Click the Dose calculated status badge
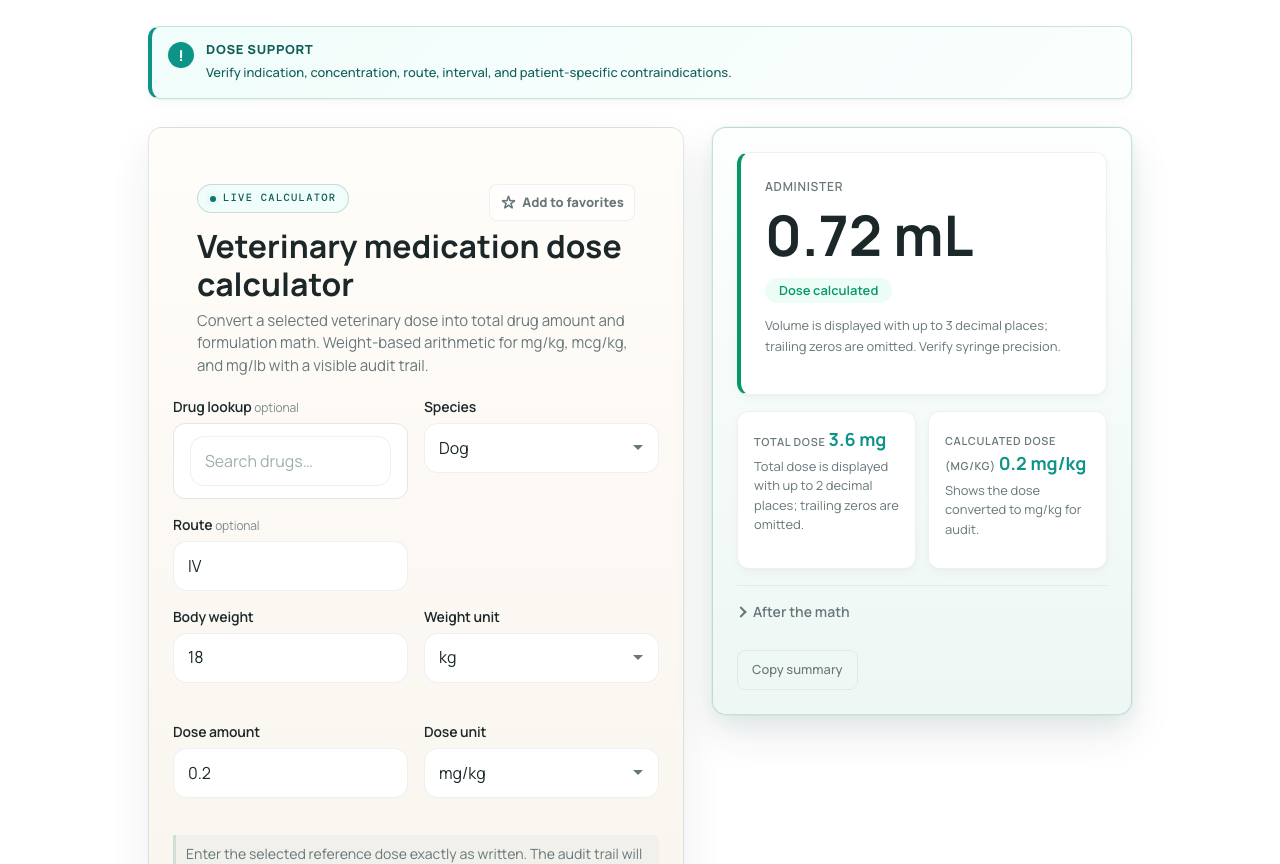The width and height of the screenshot is (1280, 864). pos(828,291)
